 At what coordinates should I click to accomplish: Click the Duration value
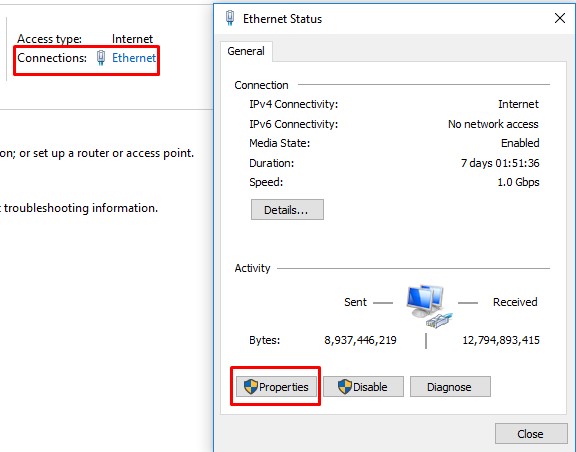pyautogui.click(x=500, y=163)
